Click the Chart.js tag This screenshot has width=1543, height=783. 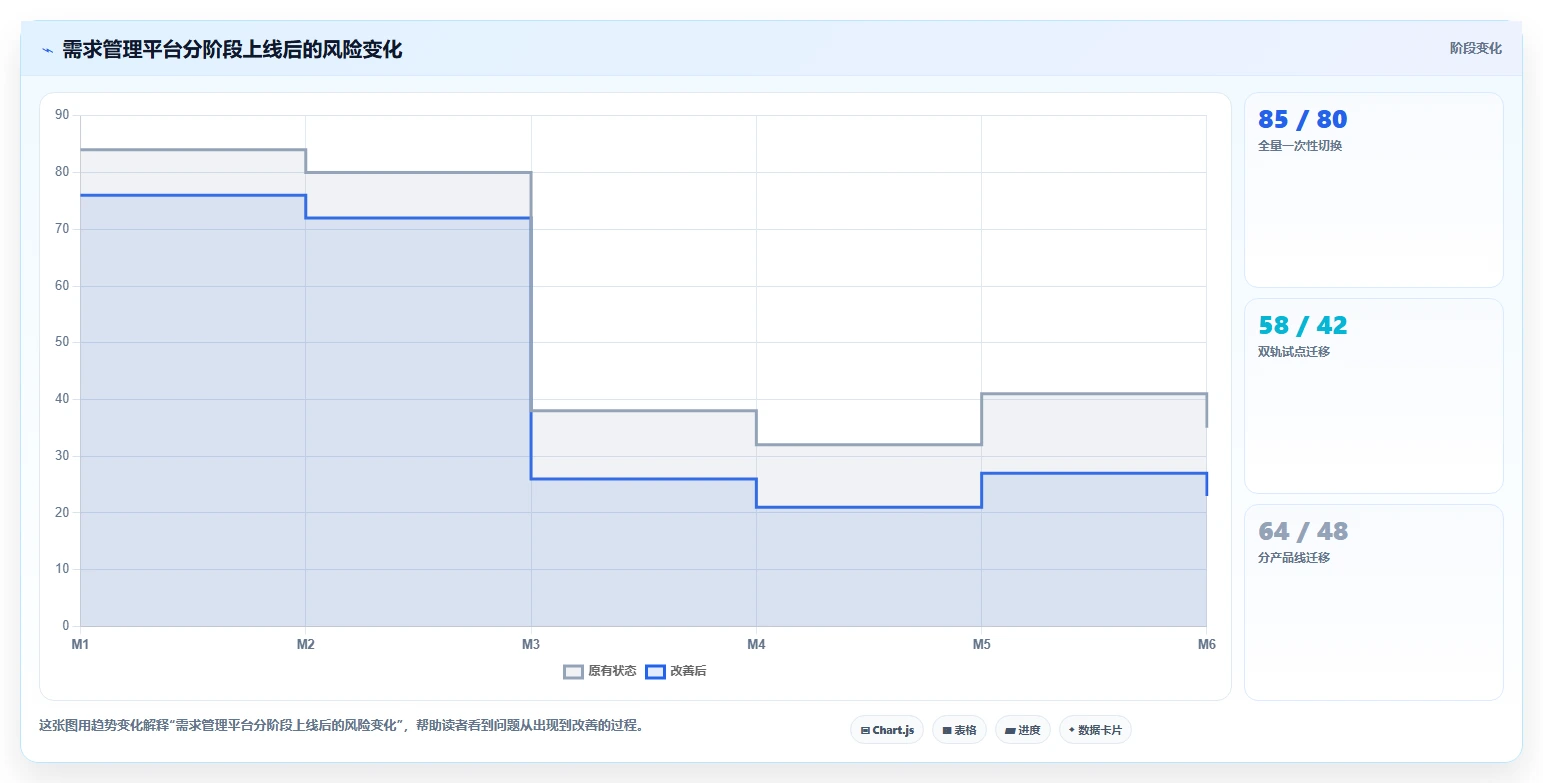887,730
